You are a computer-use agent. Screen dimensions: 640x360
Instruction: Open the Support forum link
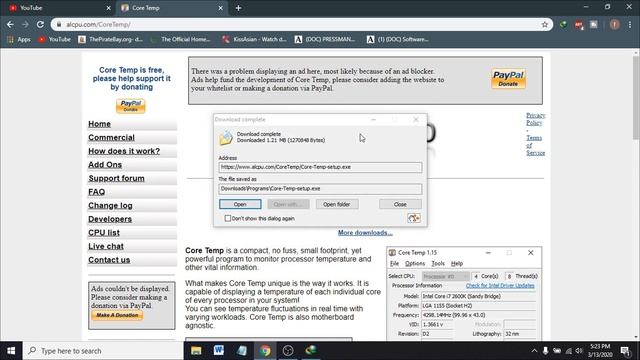[116, 178]
